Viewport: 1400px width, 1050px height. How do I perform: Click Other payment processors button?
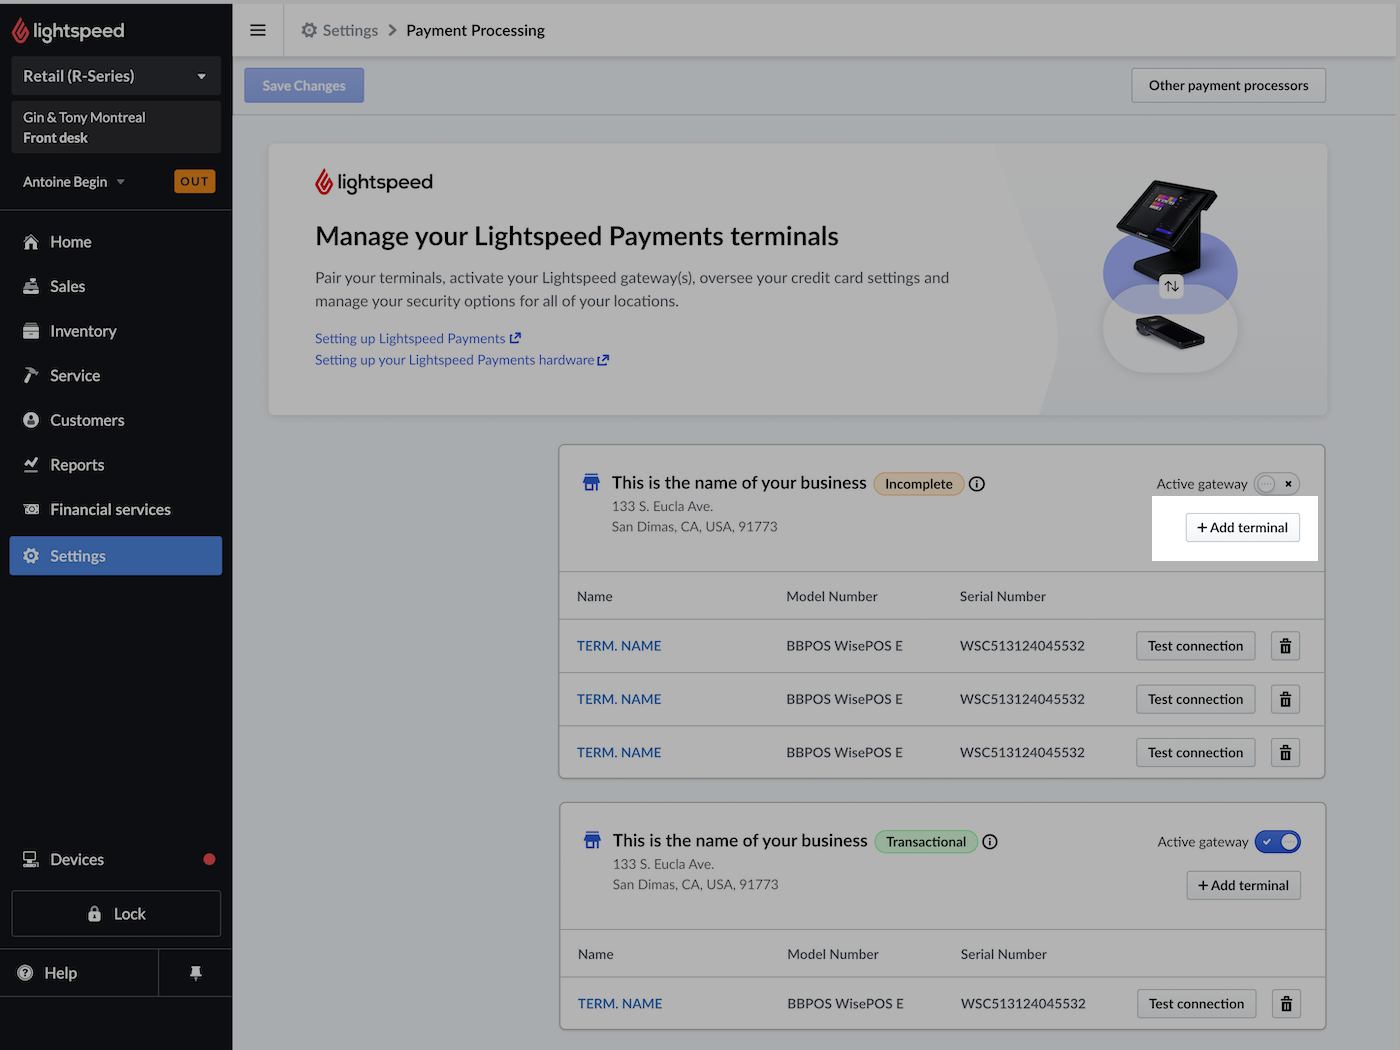pos(1228,86)
